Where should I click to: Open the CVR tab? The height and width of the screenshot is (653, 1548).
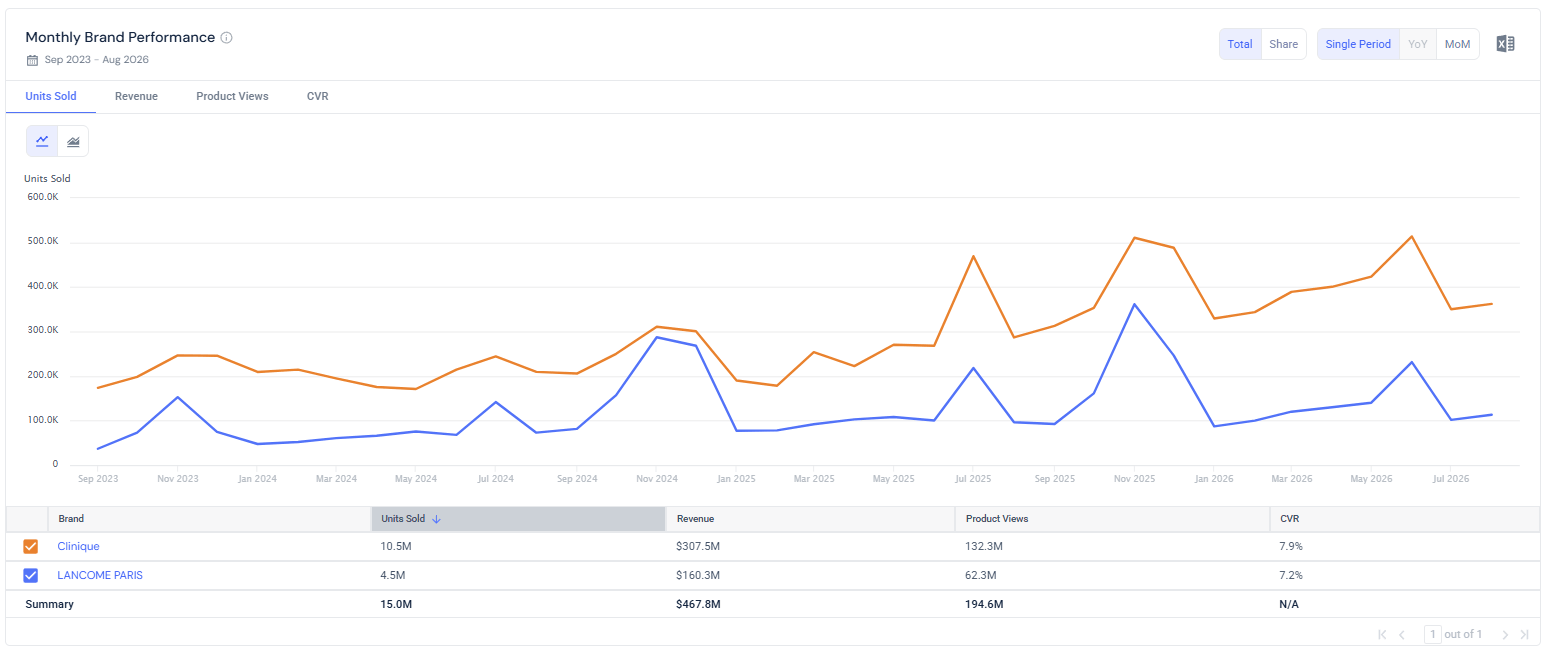317,96
